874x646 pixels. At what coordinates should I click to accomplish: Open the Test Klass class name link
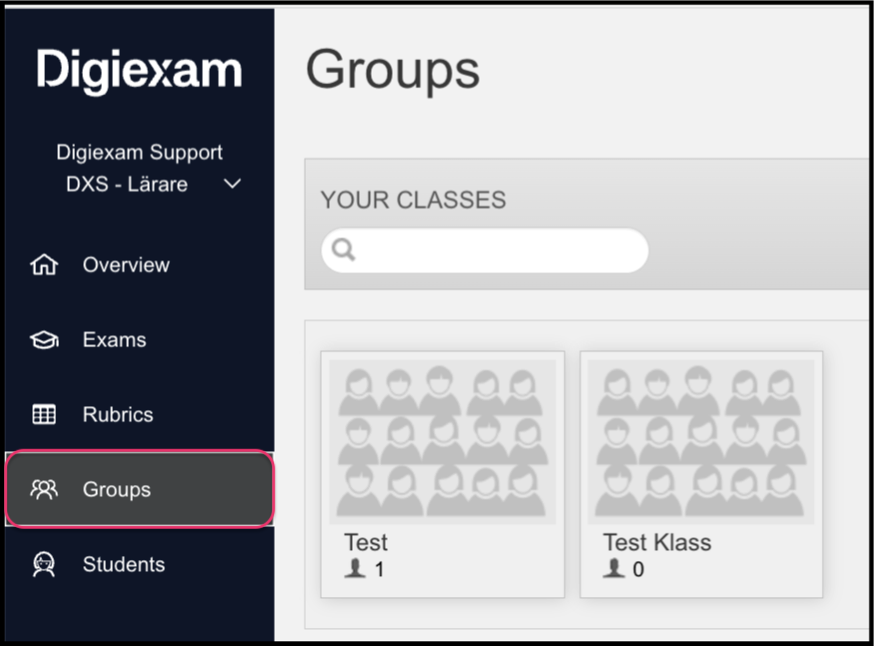click(x=657, y=542)
